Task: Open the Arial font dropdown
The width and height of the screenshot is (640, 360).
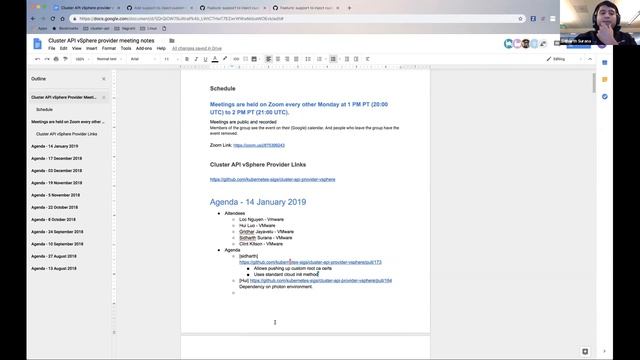Action: (143, 59)
